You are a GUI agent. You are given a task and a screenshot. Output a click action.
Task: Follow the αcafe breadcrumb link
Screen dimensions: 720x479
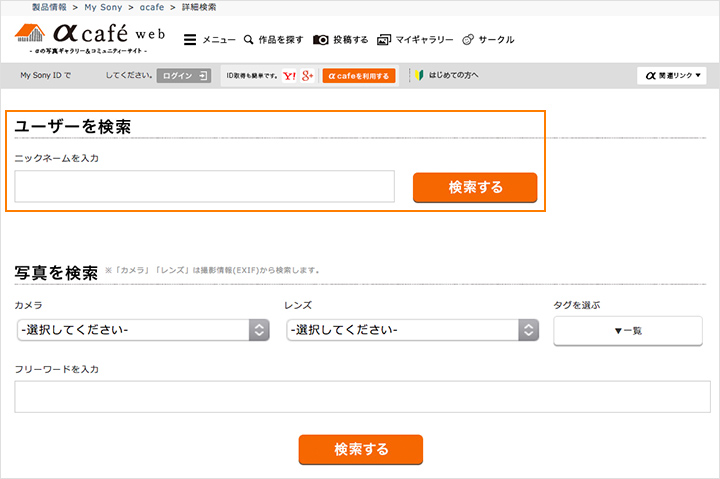[152, 7]
